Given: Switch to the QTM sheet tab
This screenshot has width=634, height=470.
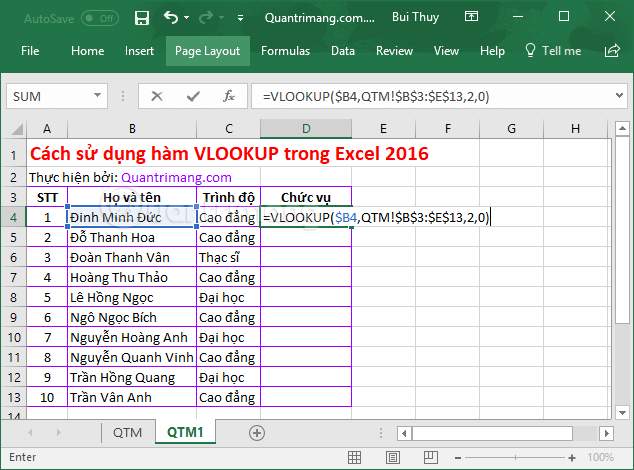Looking at the screenshot, I should pos(127,433).
